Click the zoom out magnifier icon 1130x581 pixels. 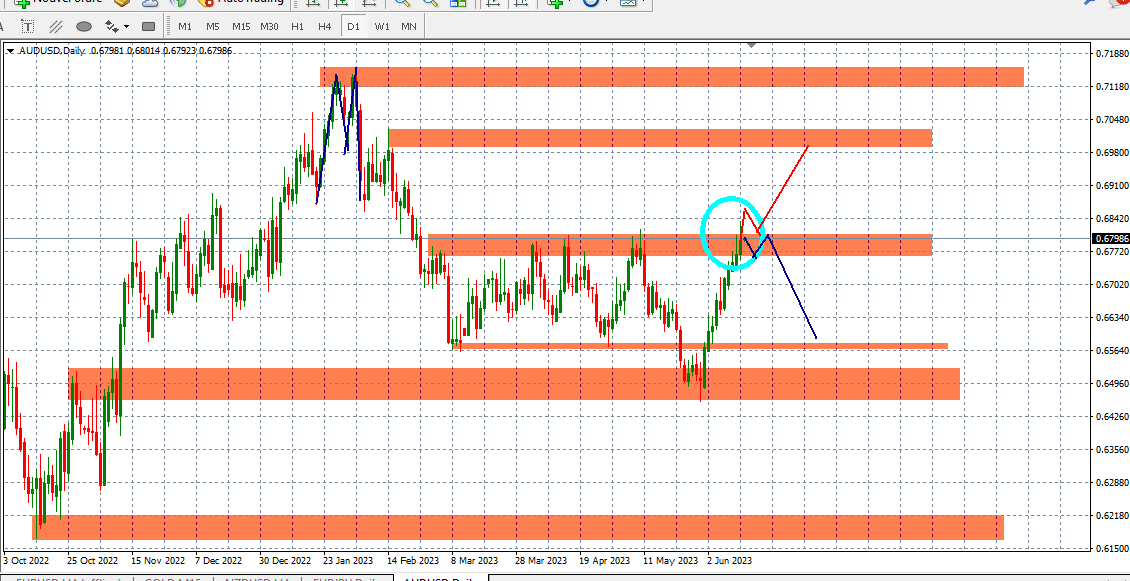[x=430, y=2]
